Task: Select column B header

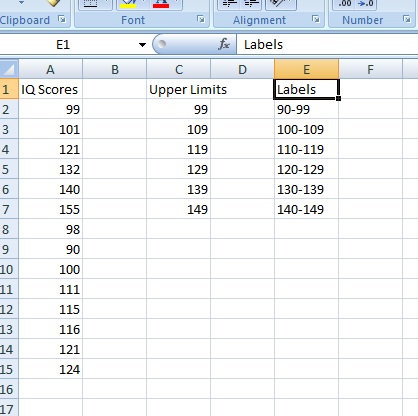Action: pyautogui.click(x=114, y=69)
